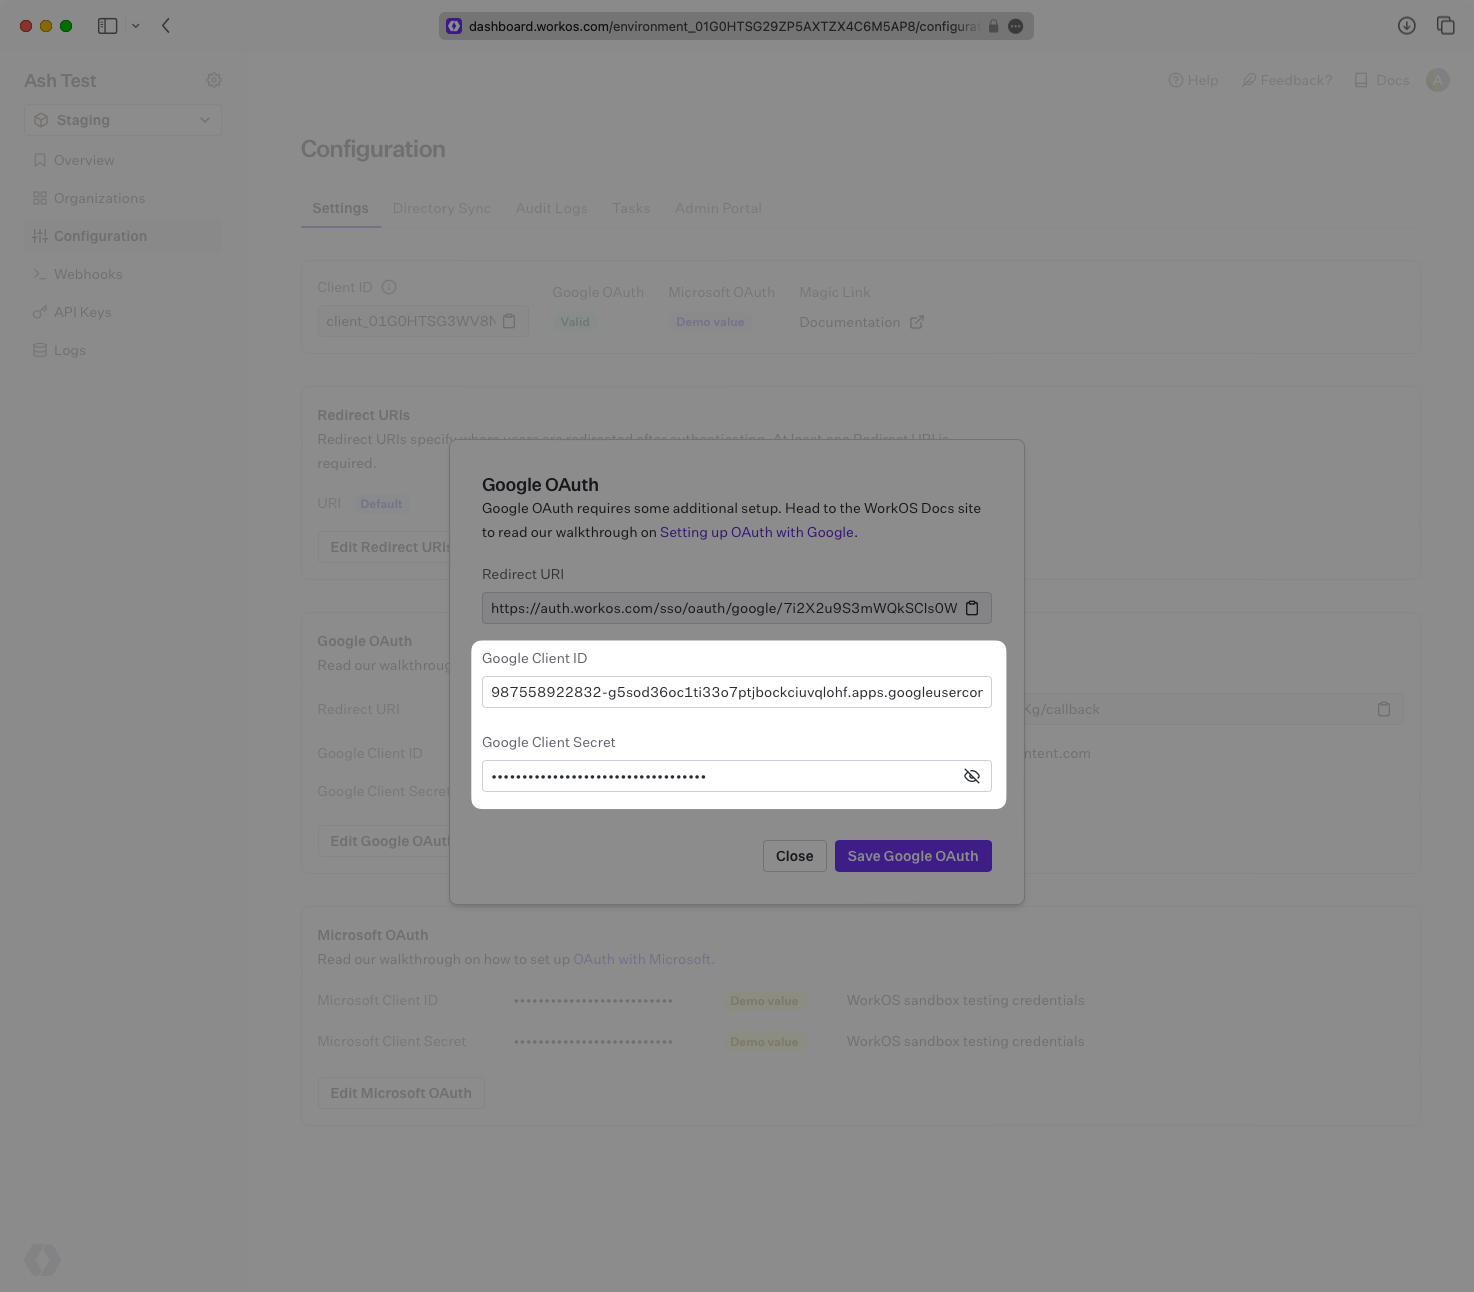This screenshot has height=1292, width=1474.
Task: Expand the Staging environment selector
Action: 122,119
